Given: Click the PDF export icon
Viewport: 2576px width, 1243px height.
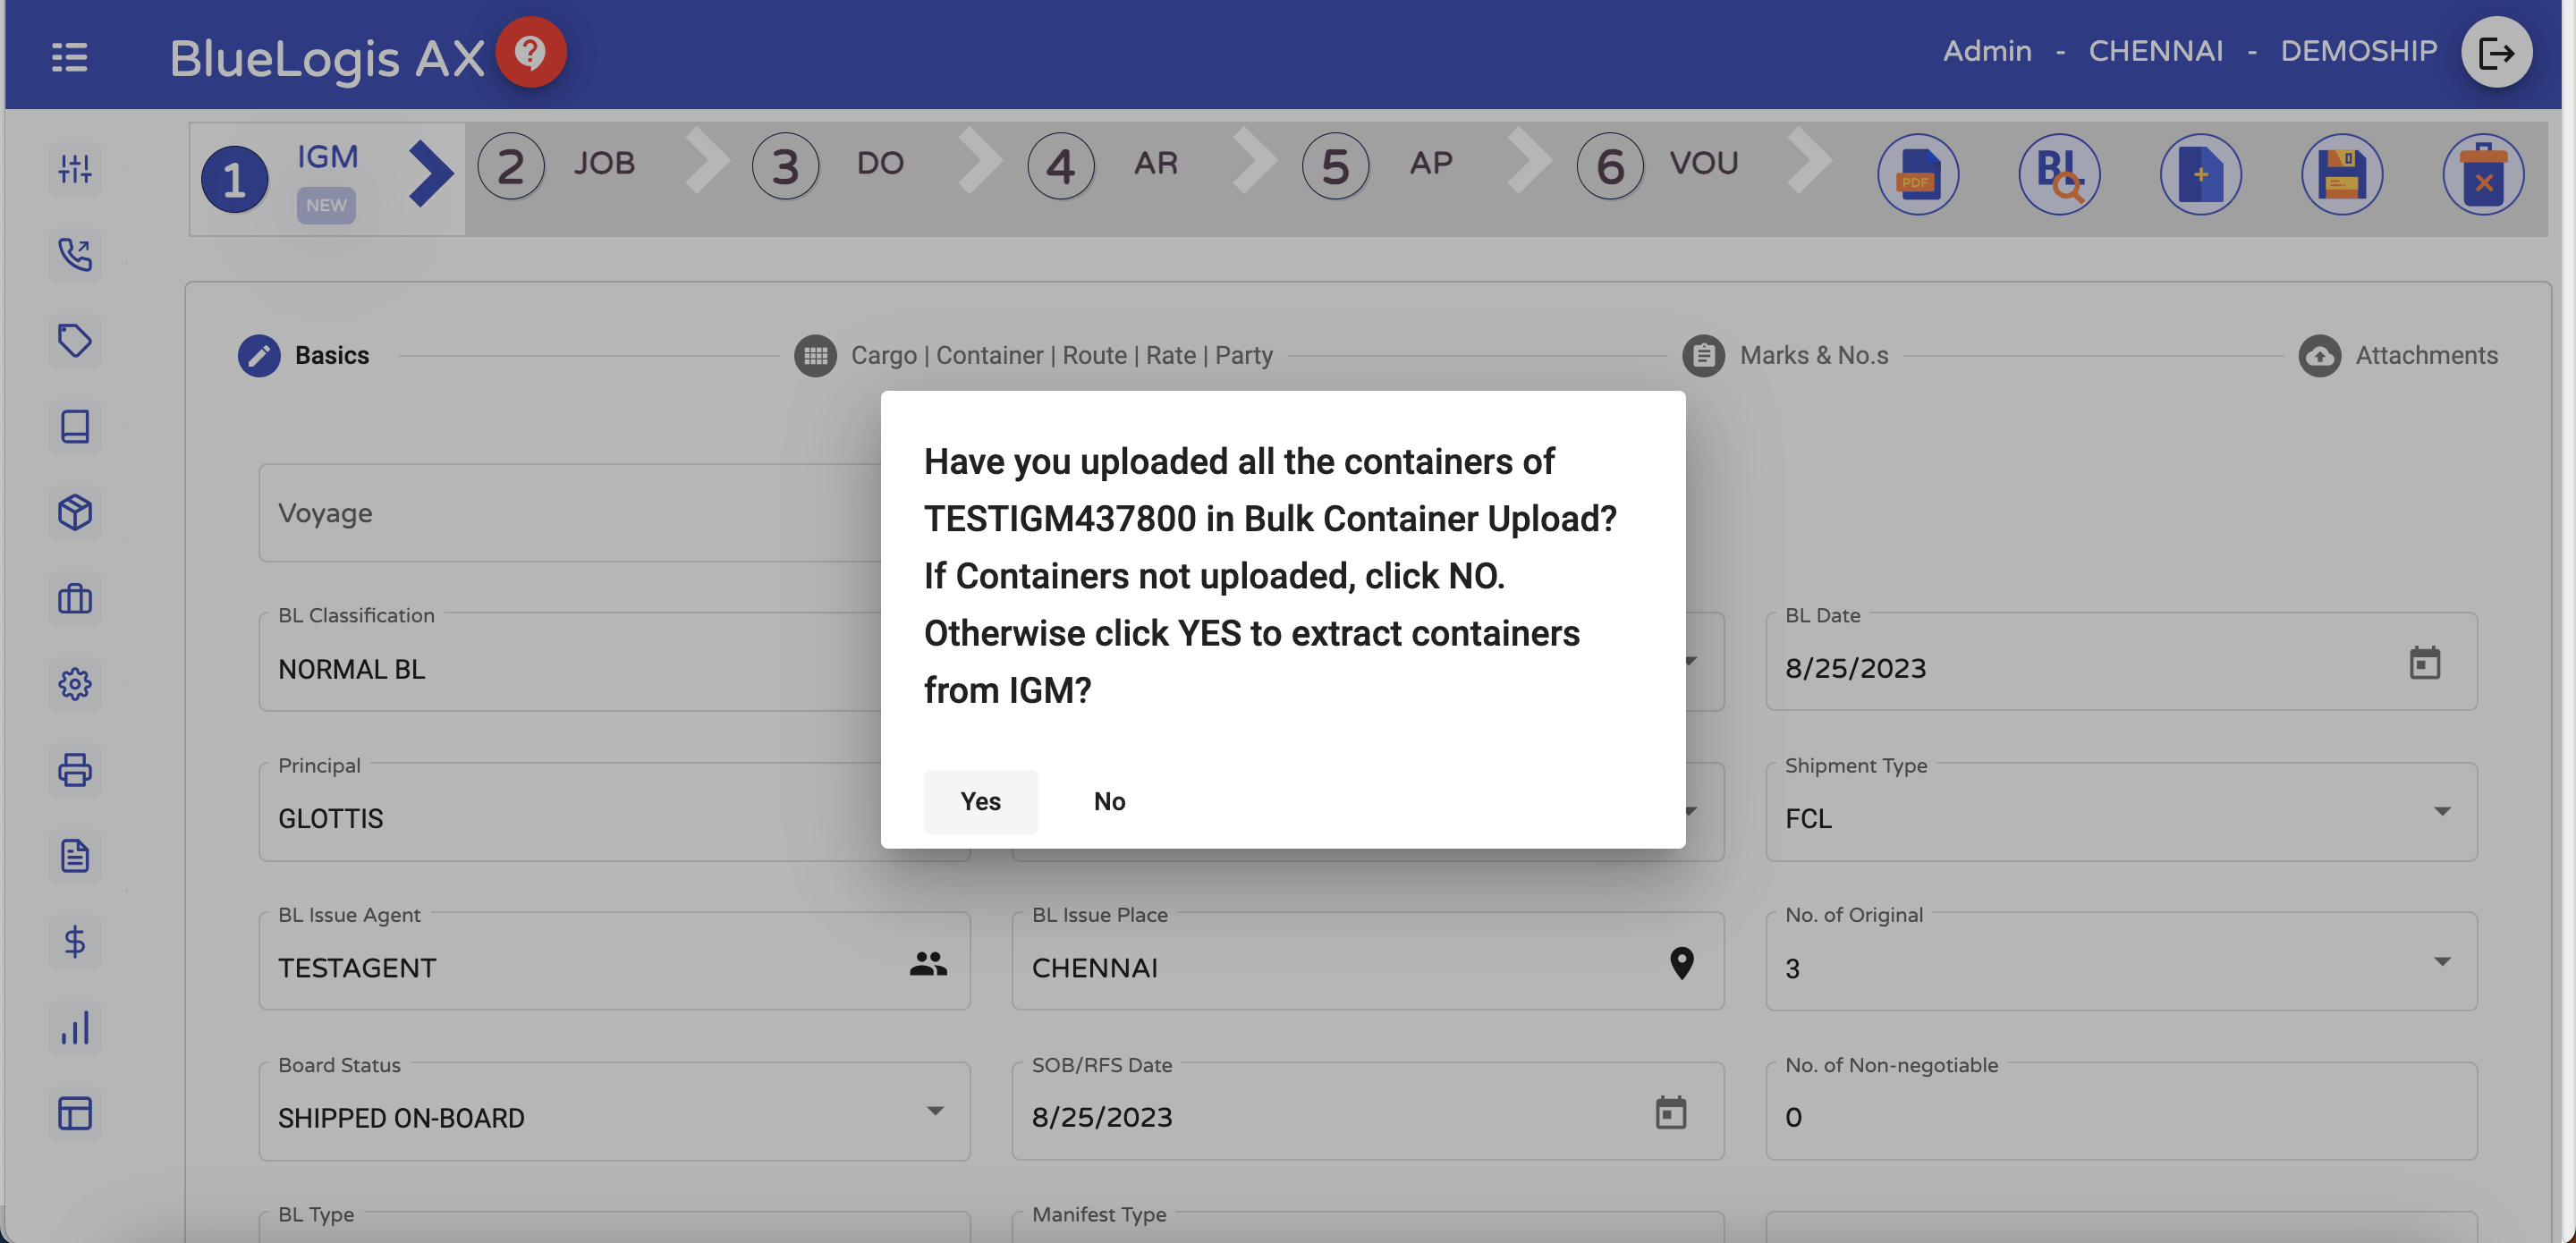Looking at the screenshot, I should pos(1917,174).
